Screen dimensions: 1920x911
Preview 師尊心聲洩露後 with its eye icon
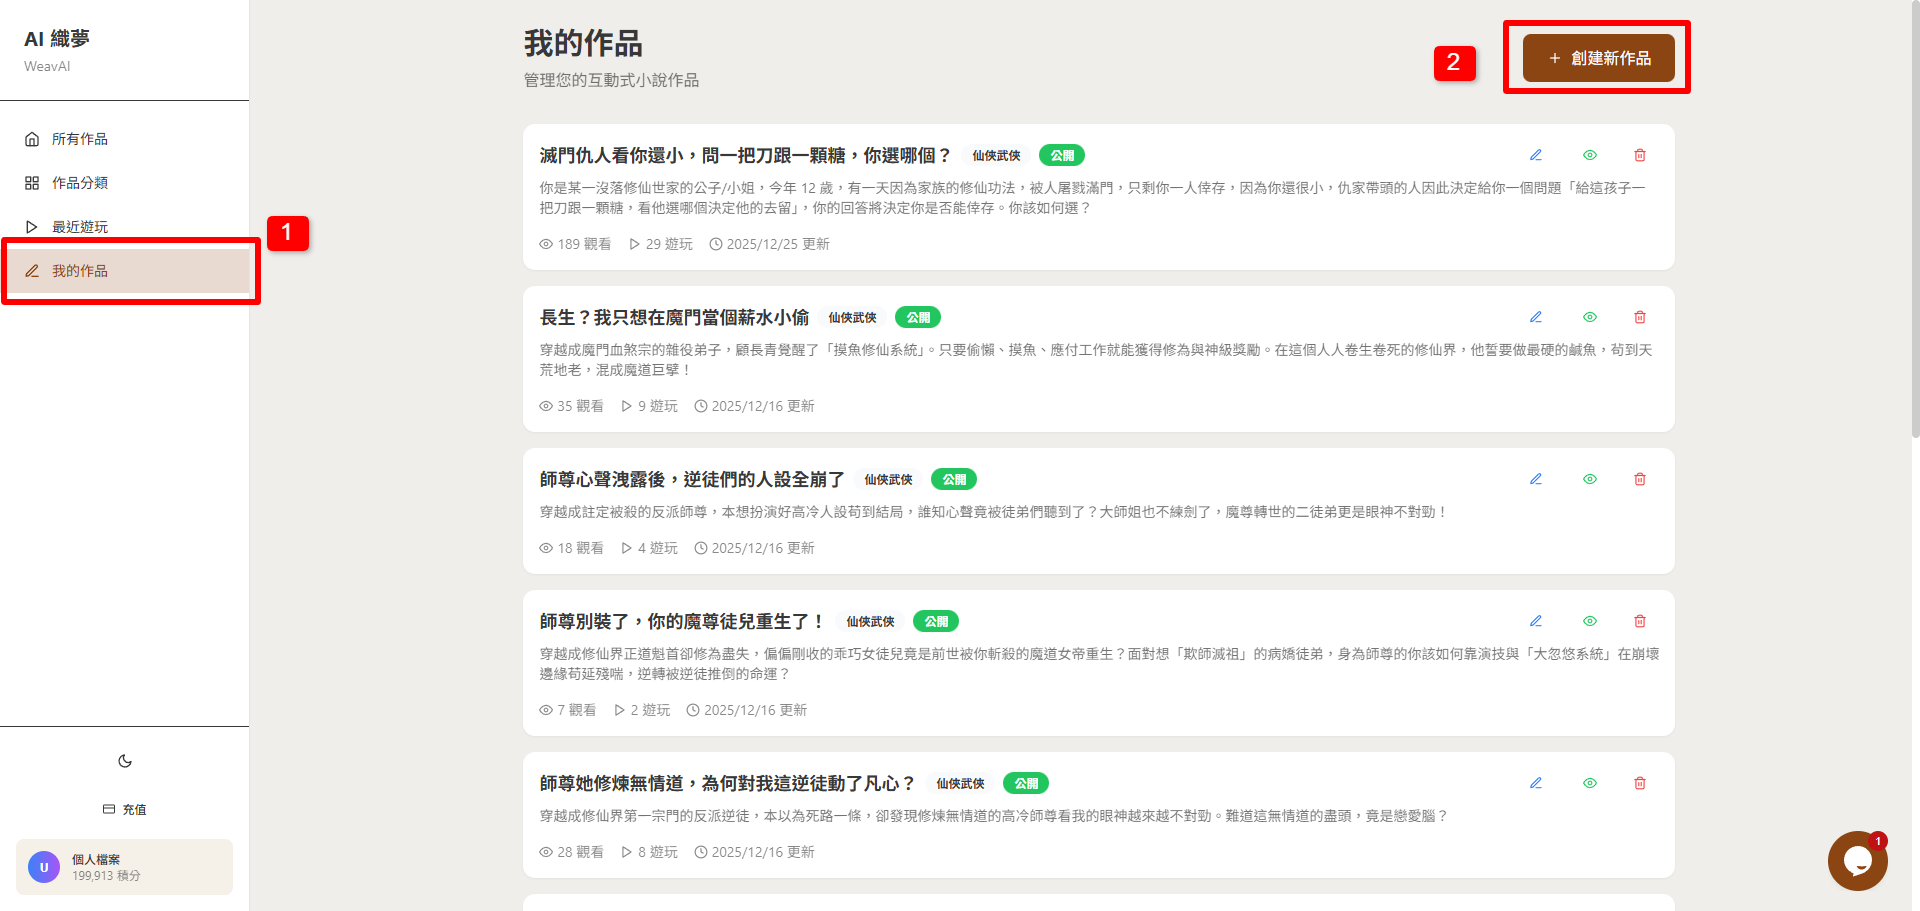(1590, 479)
